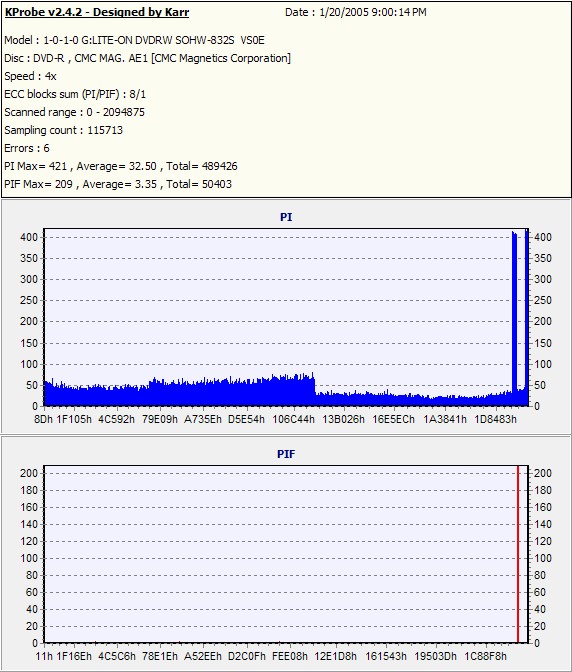572x672 pixels.
Task: Click the FEE08h label on PIF axis
Action: (290, 656)
